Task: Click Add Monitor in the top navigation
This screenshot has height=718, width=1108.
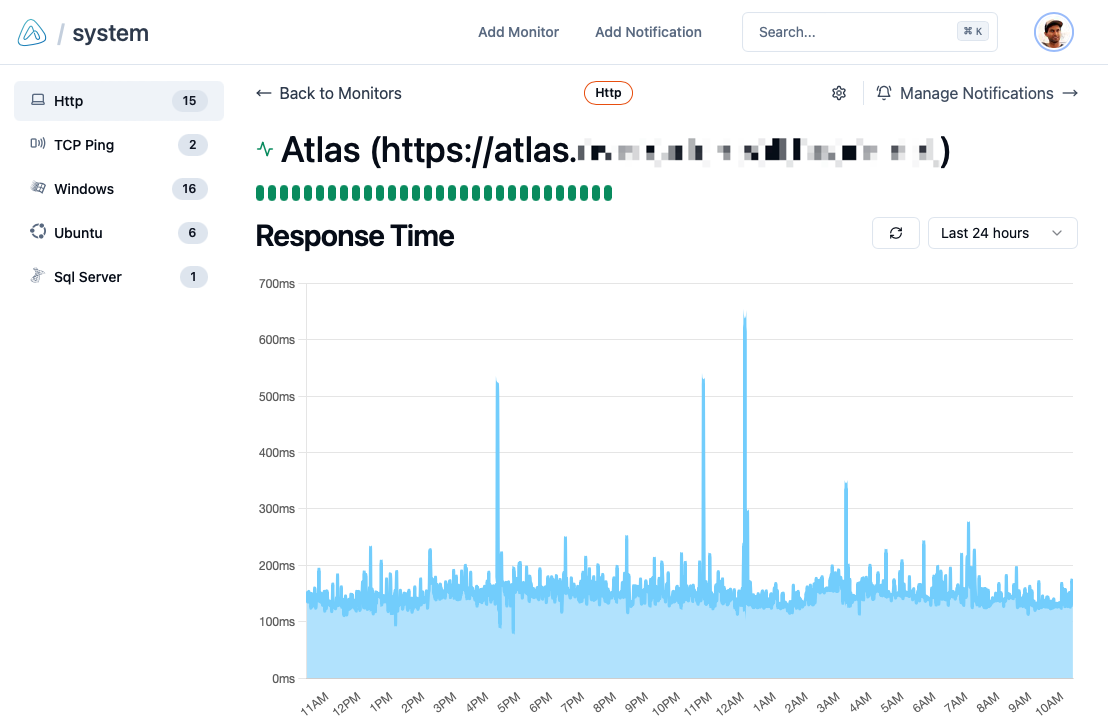Action: click(x=518, y=31)
